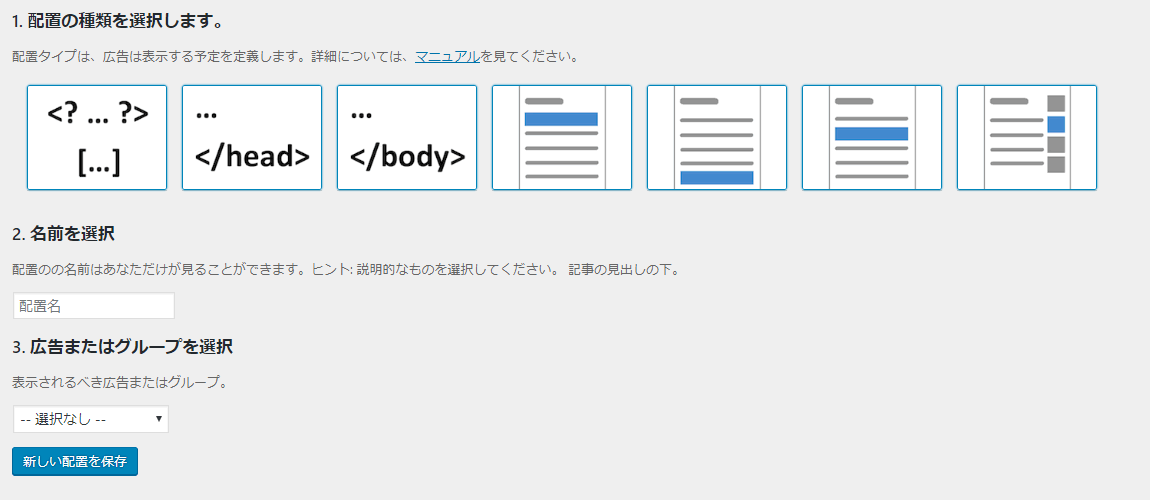Screen dimensions: 1150x500
Task: Choose the </head> header placement type
Action: point(252,137)
